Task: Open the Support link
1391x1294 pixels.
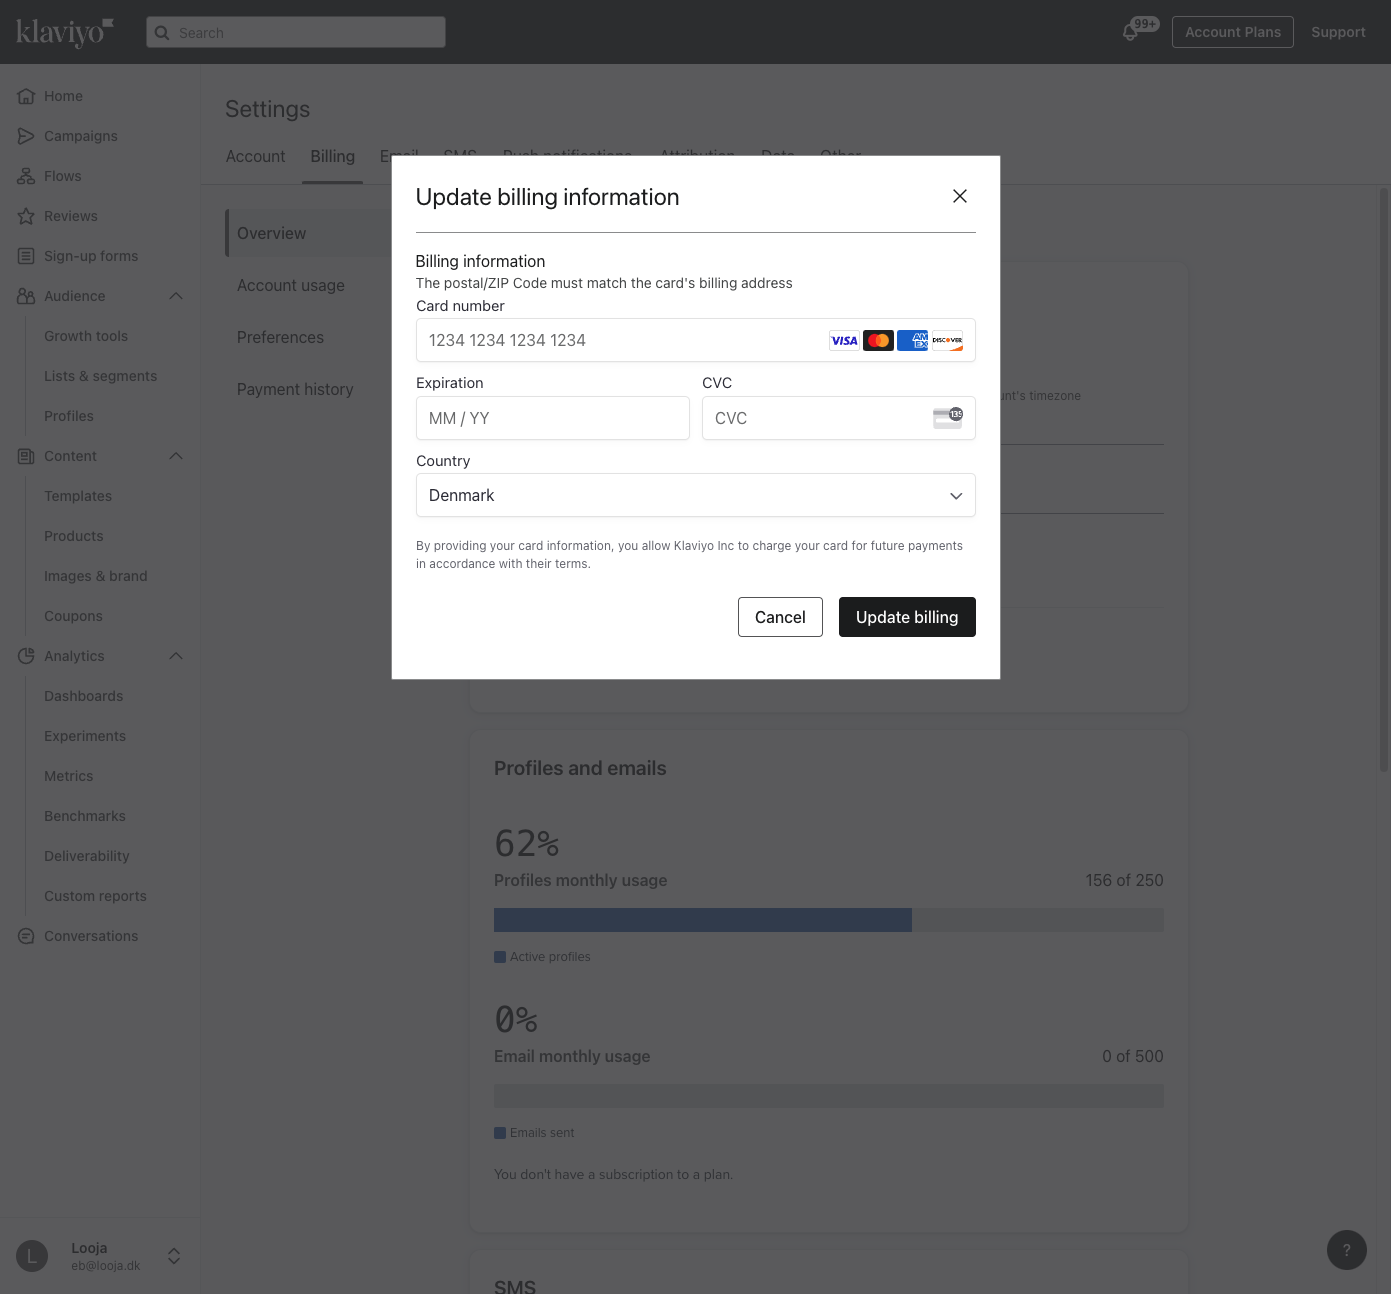Action: (x=1338, y=32)
